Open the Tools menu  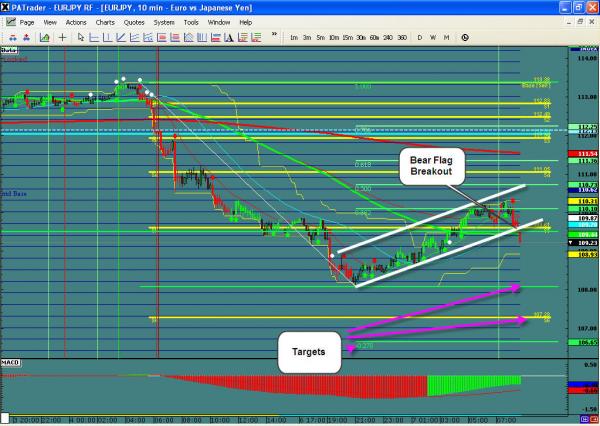tap(190, 22)
